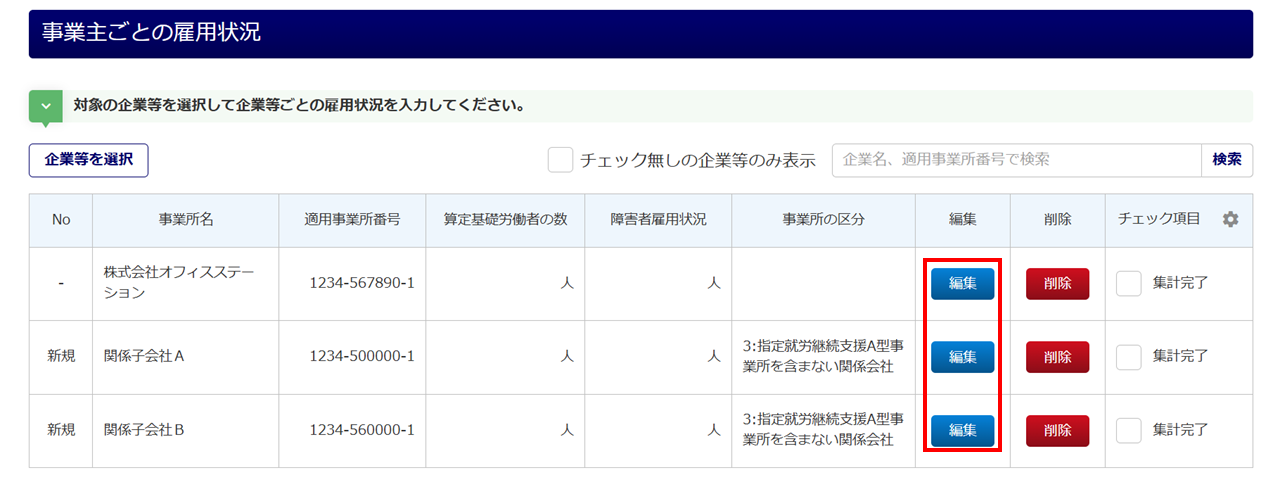Edit the 株式会社オフィスステーション row with 編集
Image resolution: width=1280 pixels, height=482 pixels.
click(962, 284)
